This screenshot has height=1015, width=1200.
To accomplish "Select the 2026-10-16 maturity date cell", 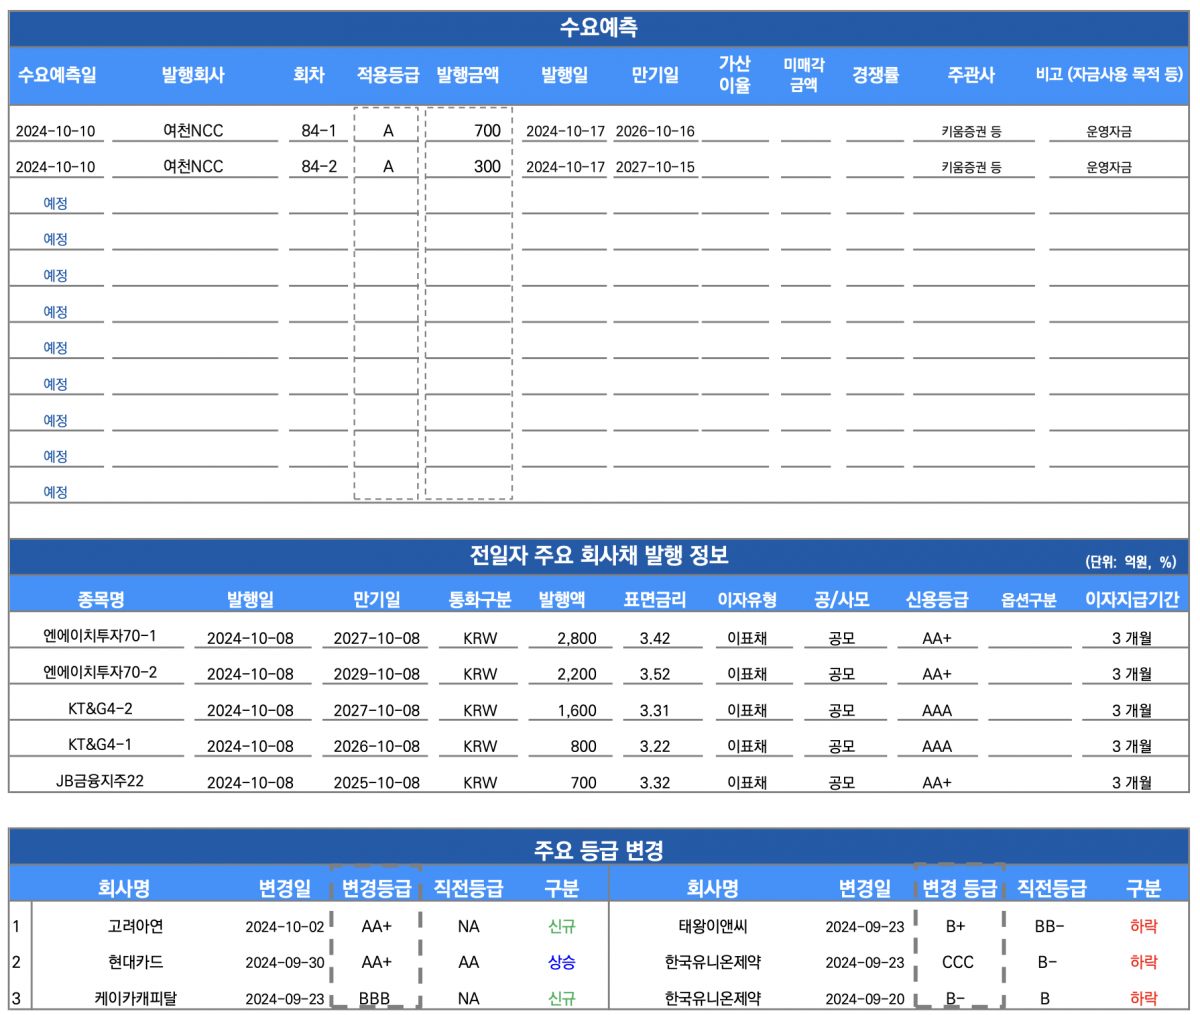I will [655, 131].
